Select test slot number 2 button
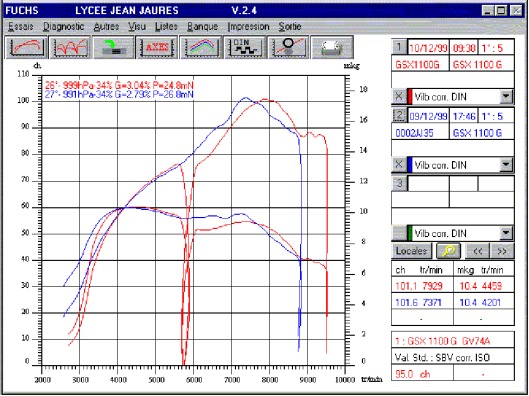The image size is (529, 396). tap(399, 116)
